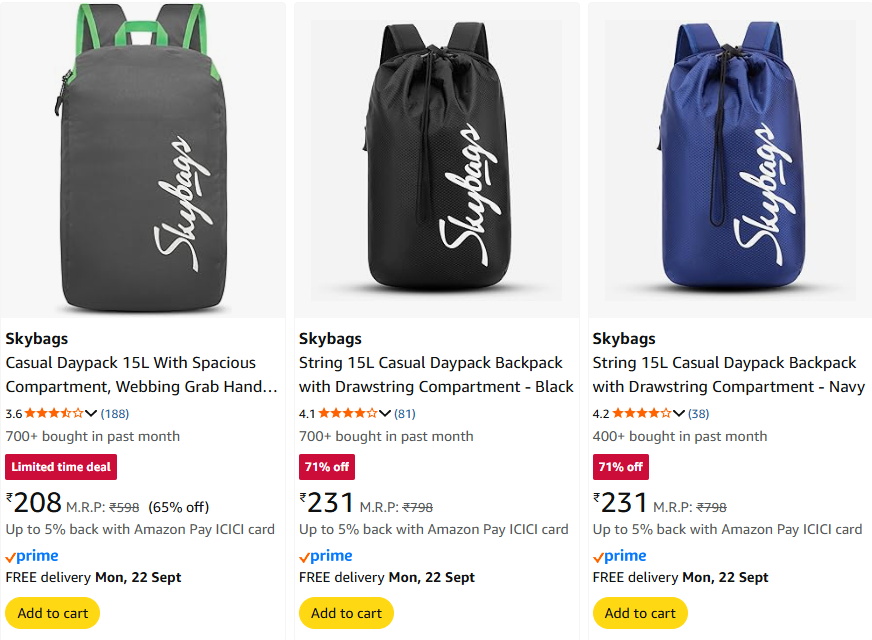Add the ₹208 Casual Daypack to cart
This screenshot has width=872, height=640.
click(x=53, y=613)
